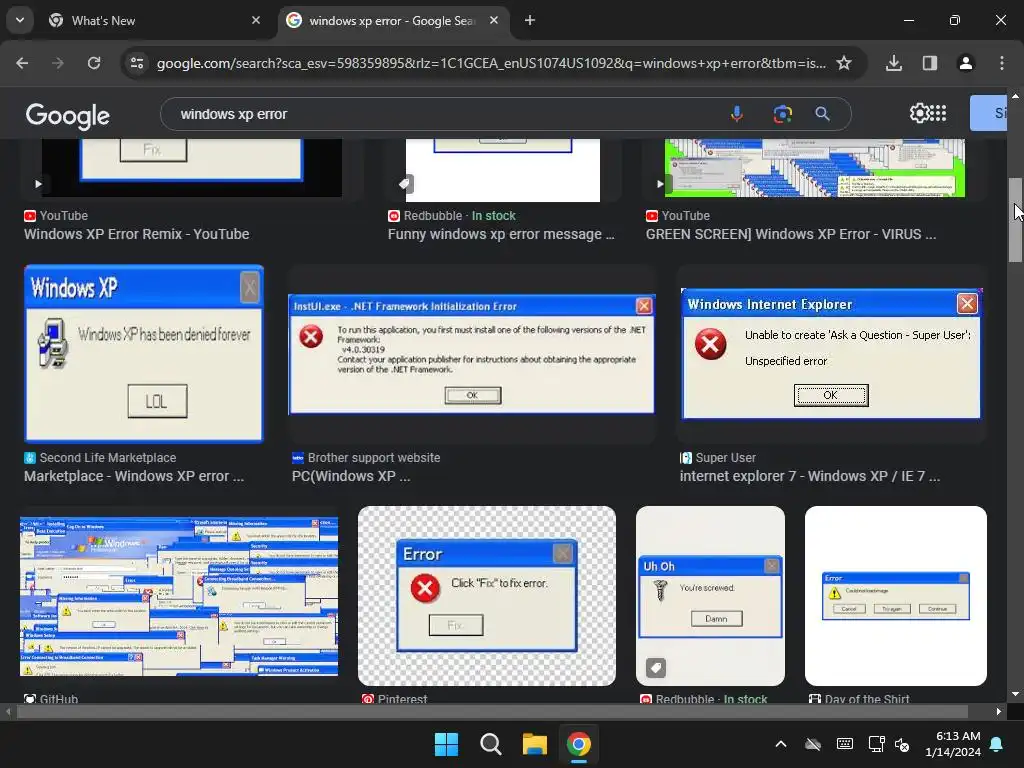Open the notifications bell
This screenshot has height=768, width=1024.
point(997,744)
